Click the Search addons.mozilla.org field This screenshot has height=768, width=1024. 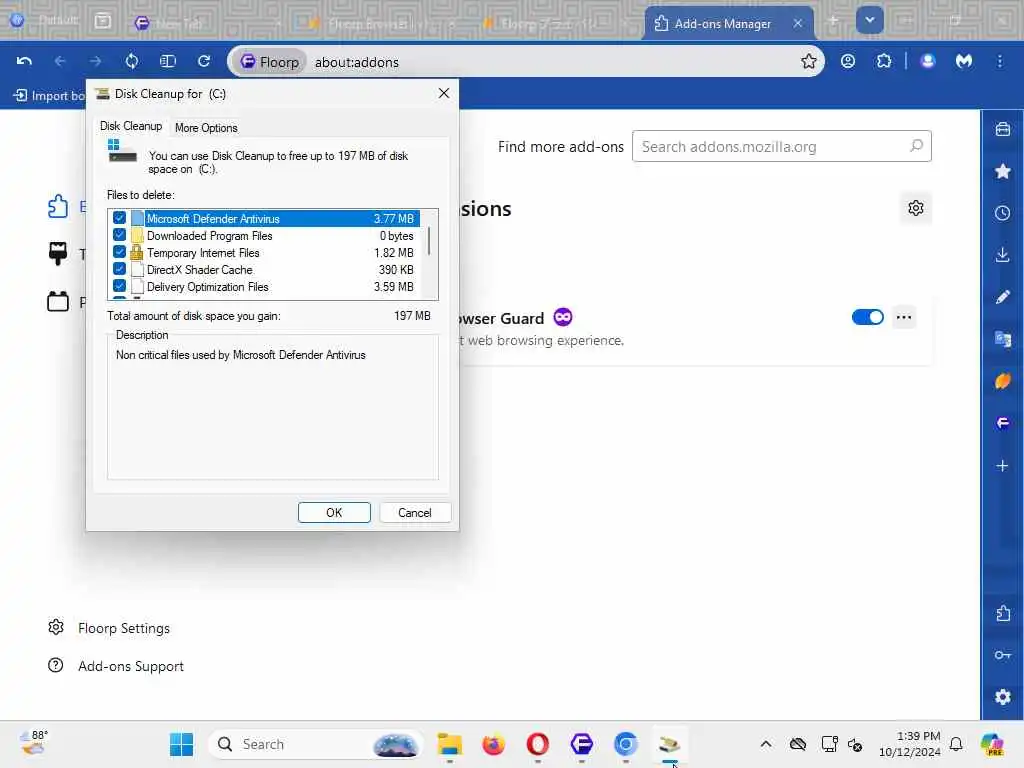coord(781,146)
